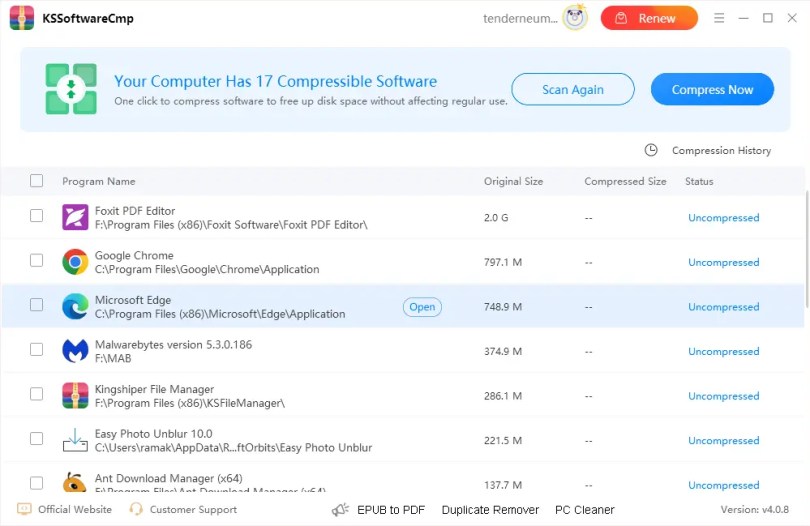
Task: Check the Malwarebytes checkbox
Action: point(36,350)
